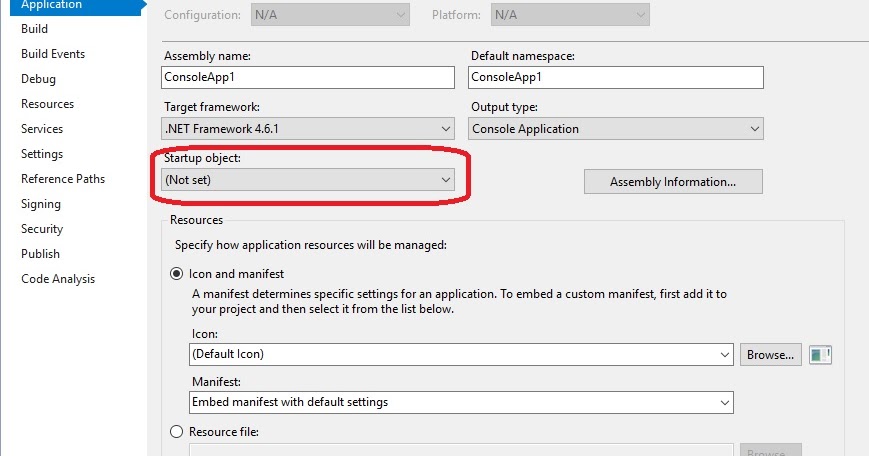The width and height of the screenshot is (869, 456).
Task: Click the Assembly Information button
Action: 673,182
